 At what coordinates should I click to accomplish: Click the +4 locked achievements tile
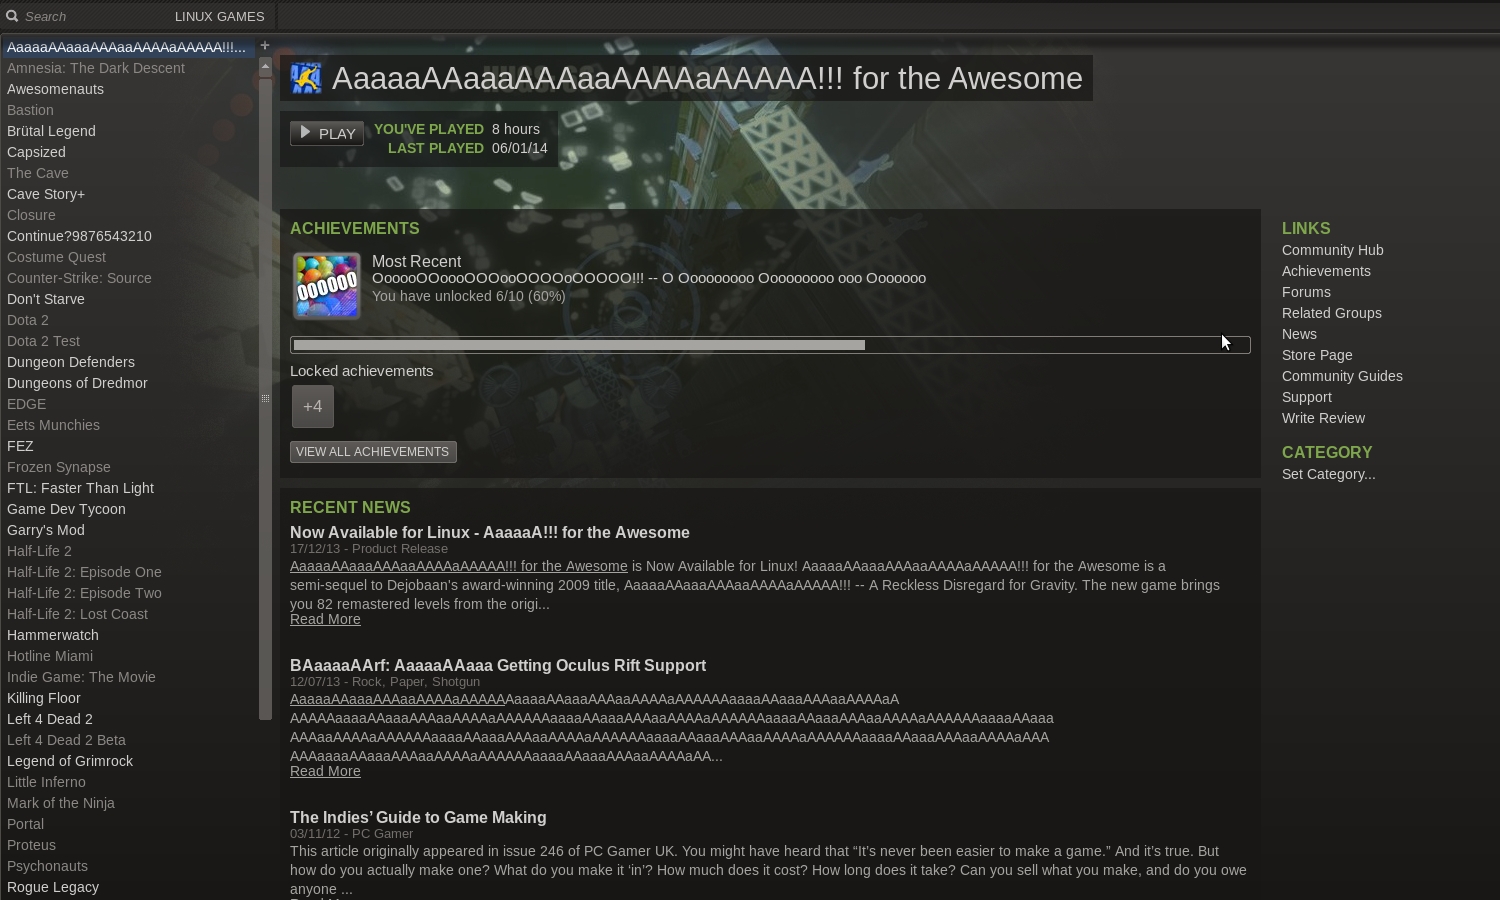(x=313, y=406)
